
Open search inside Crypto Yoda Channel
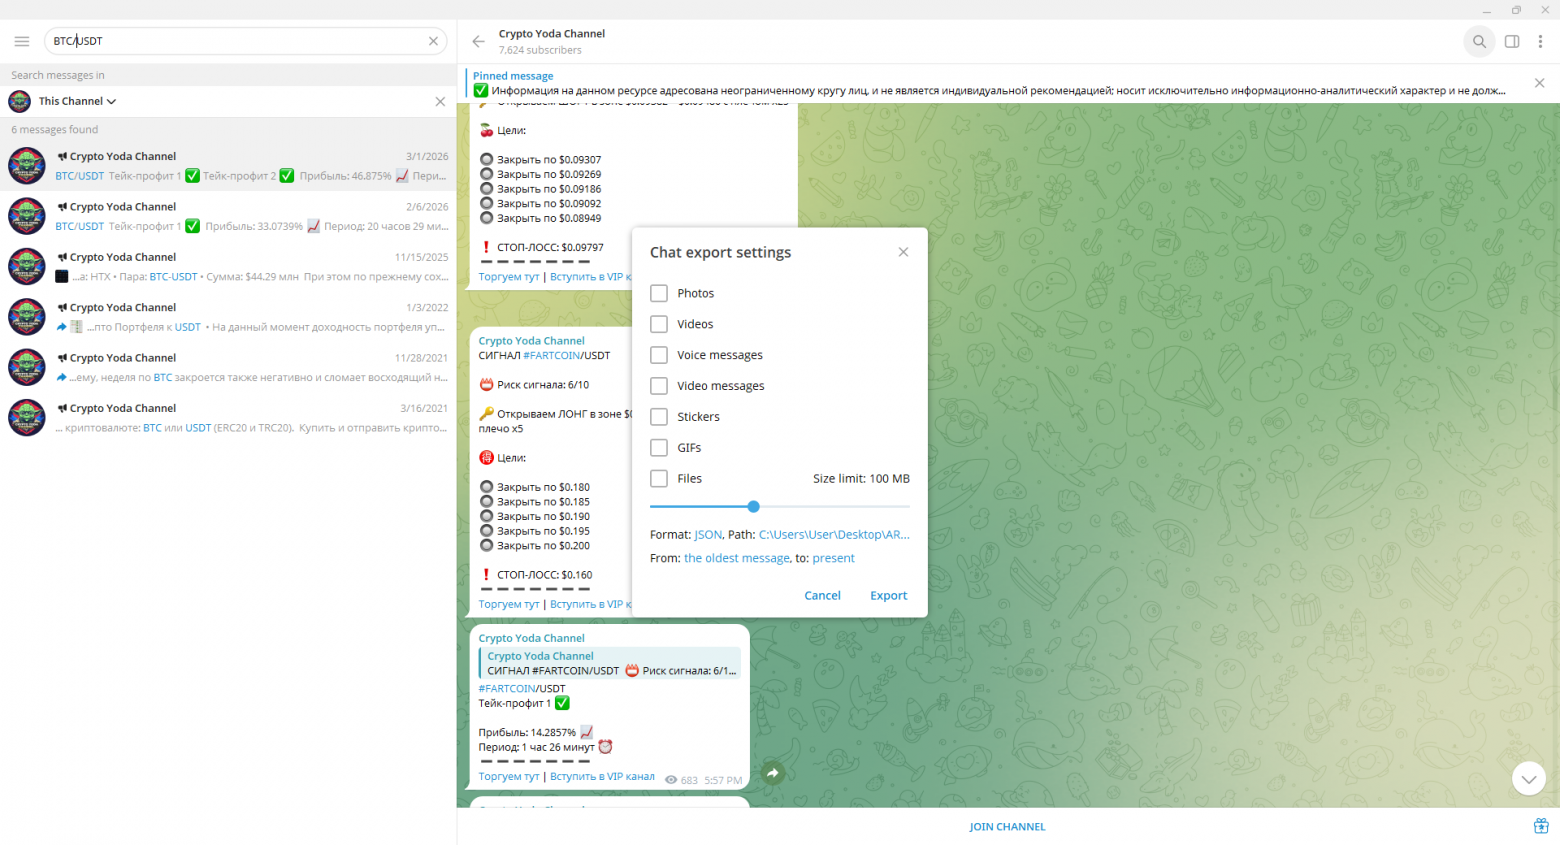(x=1479, y=41)
